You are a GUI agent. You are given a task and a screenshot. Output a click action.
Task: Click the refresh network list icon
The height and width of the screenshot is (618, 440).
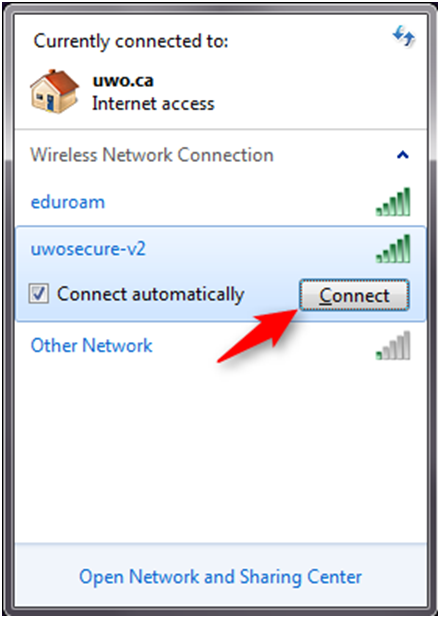tap(403, 36)
